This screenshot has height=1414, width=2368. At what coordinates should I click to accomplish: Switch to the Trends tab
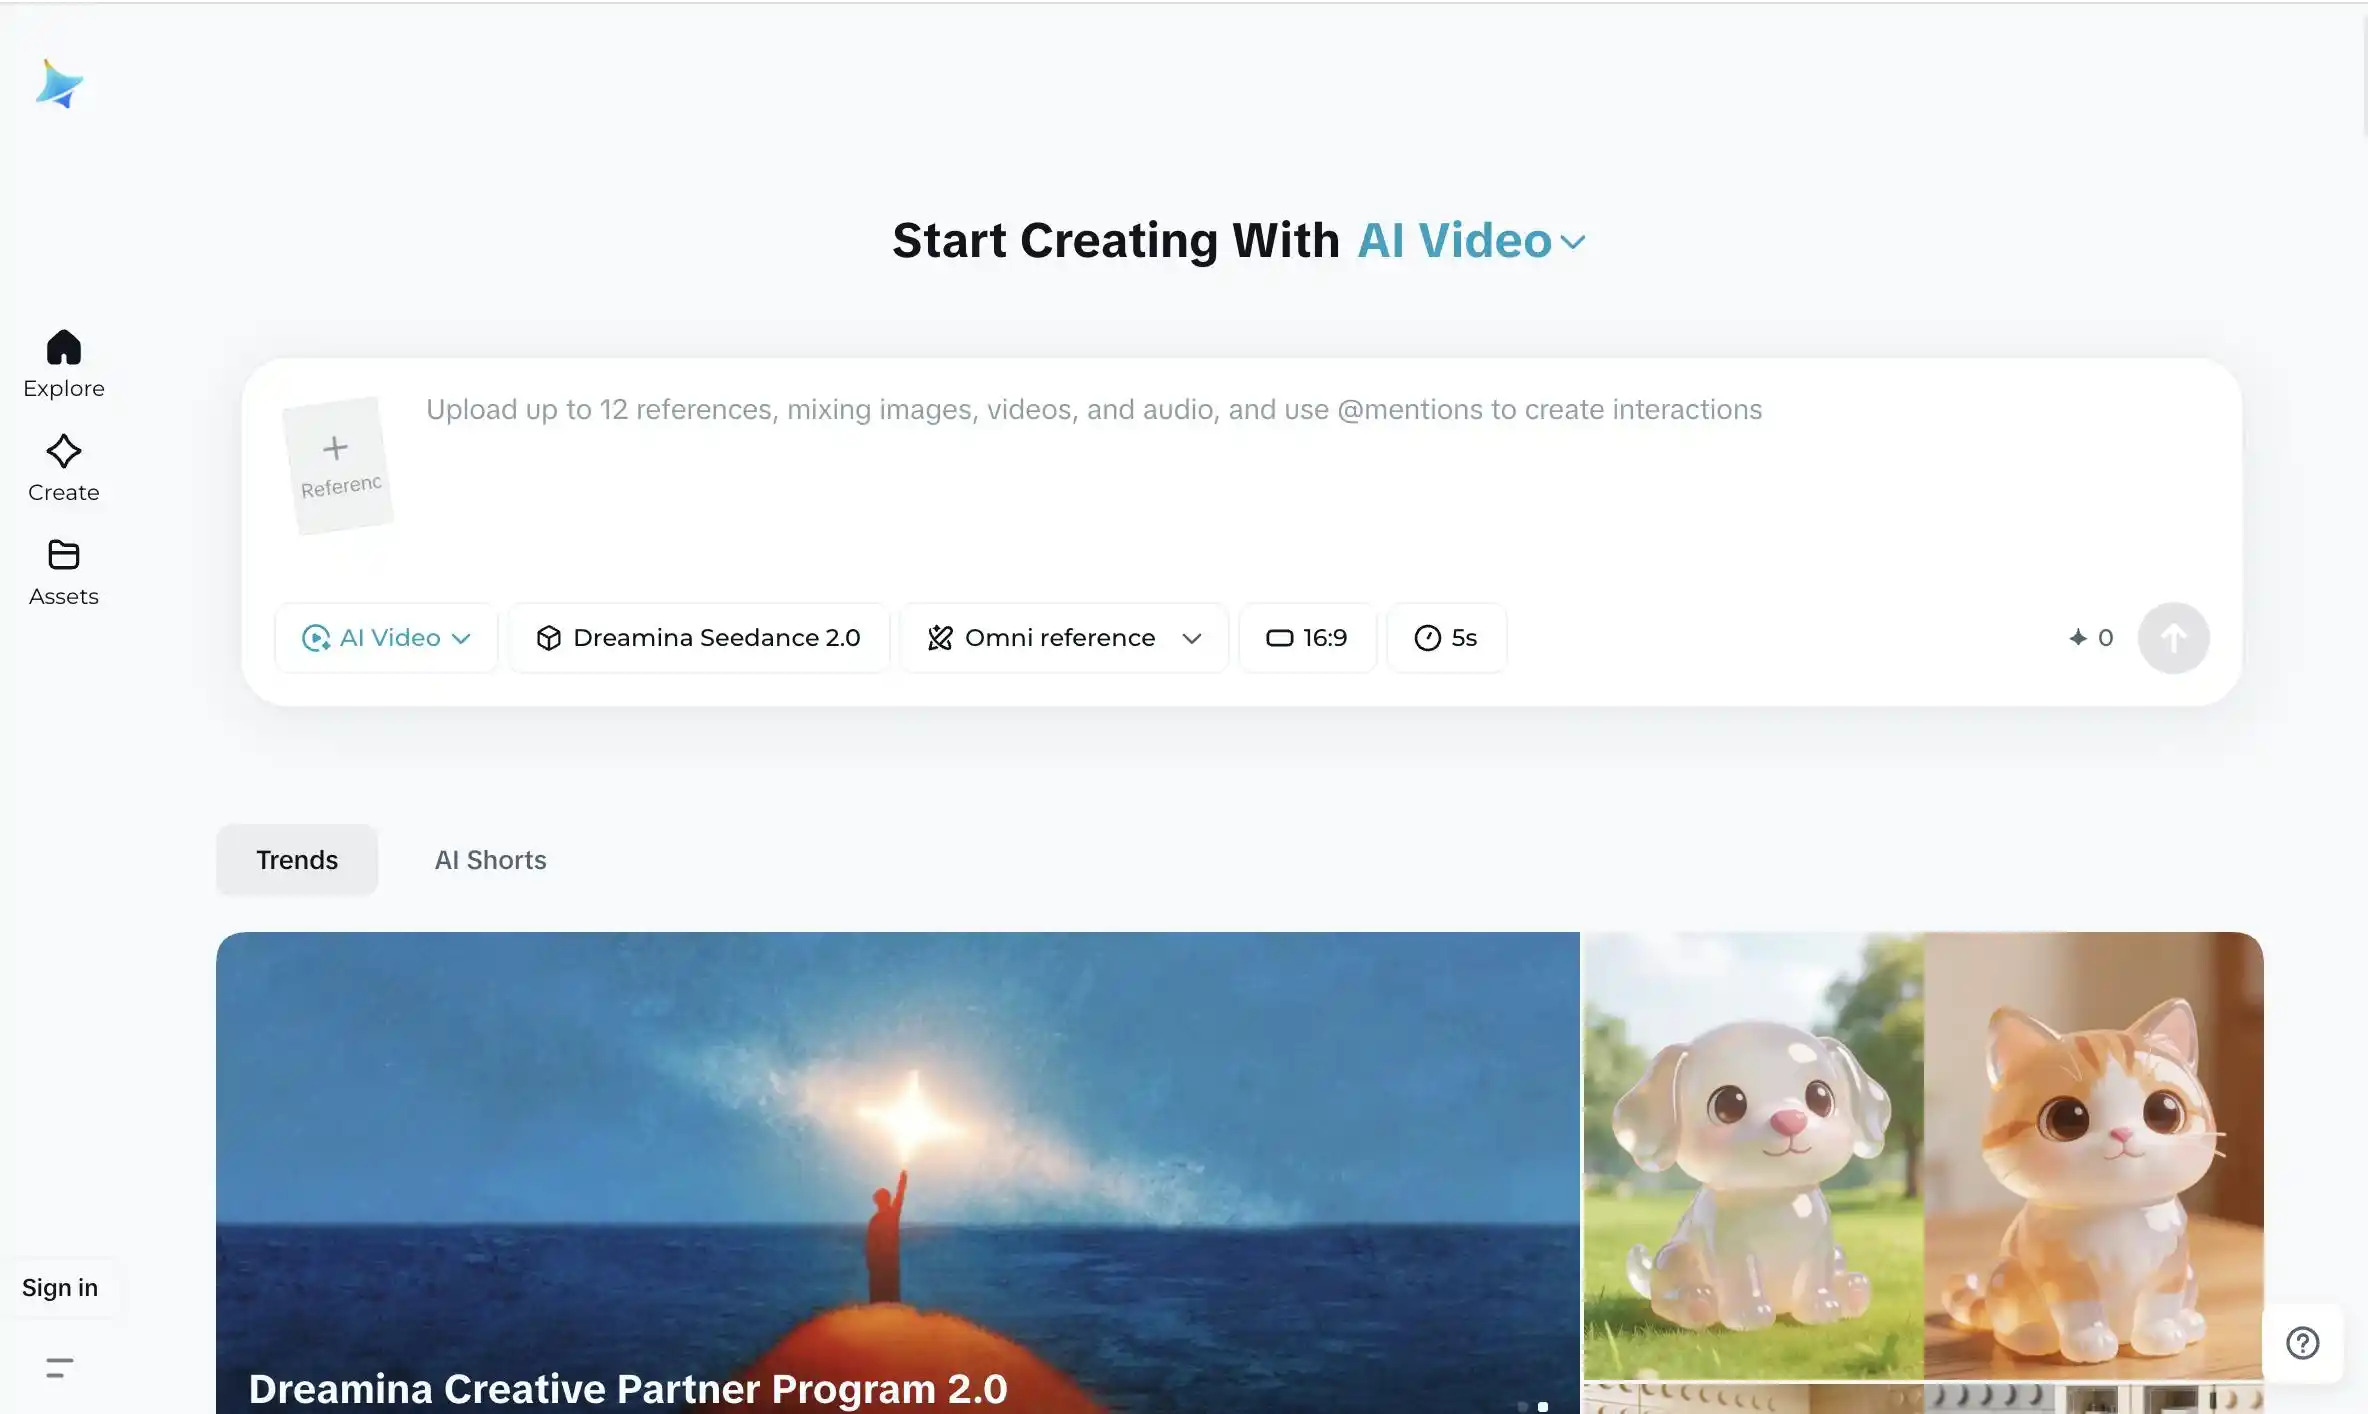click(x=297, y=860)
